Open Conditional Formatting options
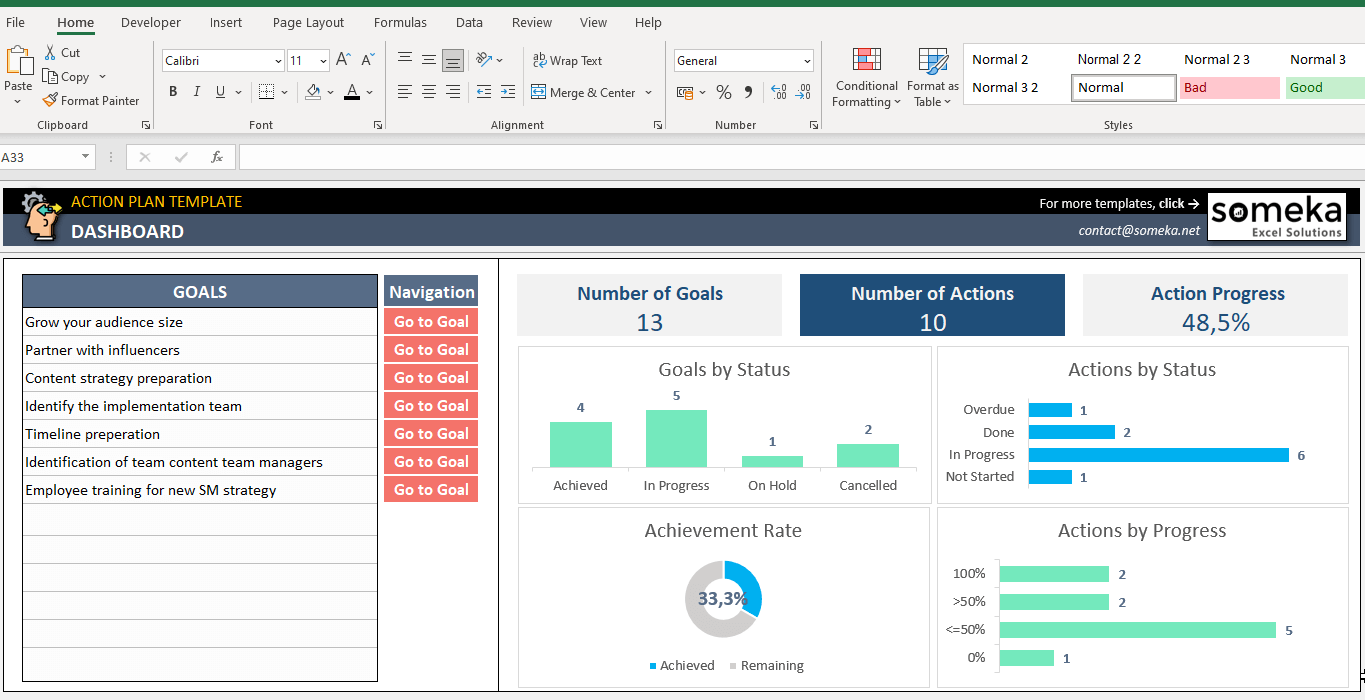 (x=865, y=76)
